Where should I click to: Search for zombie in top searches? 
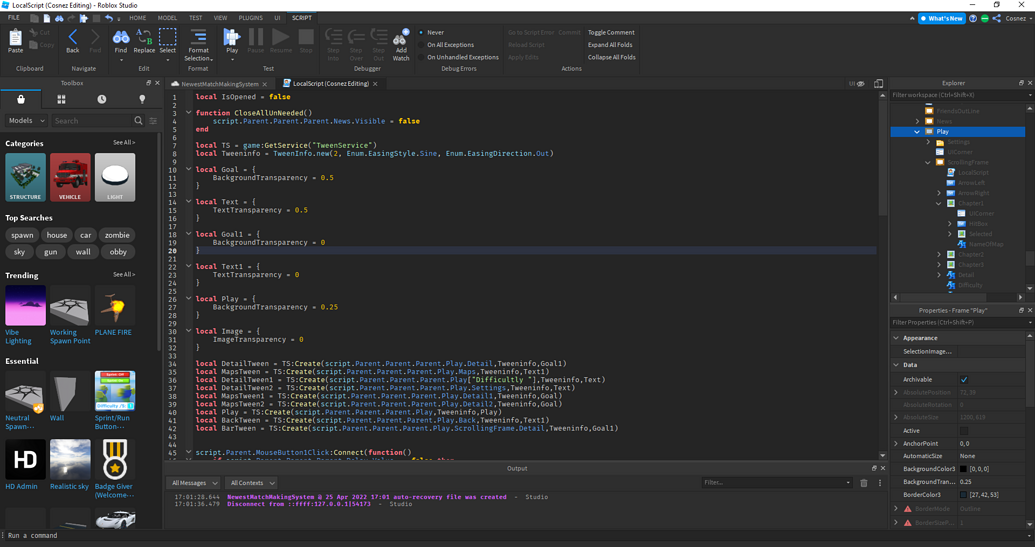point(117,236)
